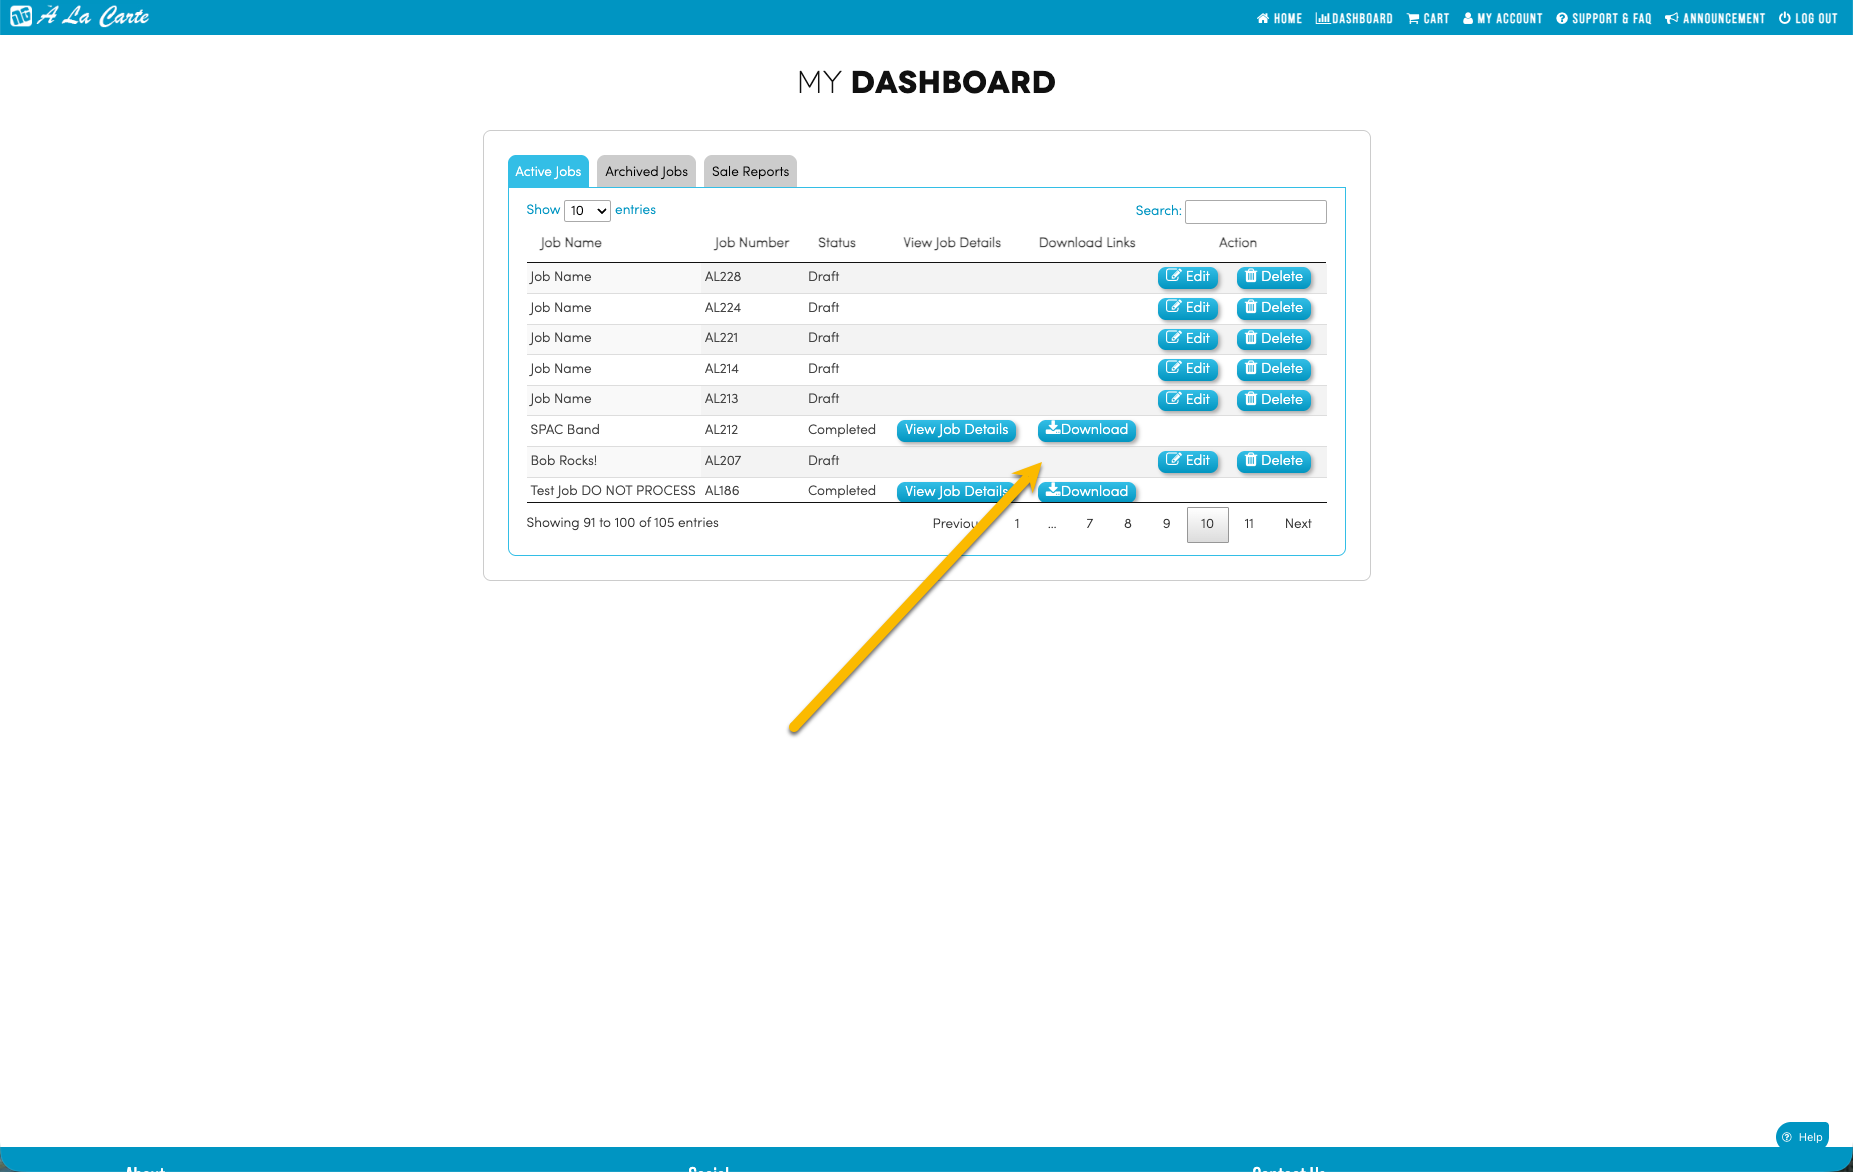
Task: Go to page 8 of entries
Action: coord(1127,524)
